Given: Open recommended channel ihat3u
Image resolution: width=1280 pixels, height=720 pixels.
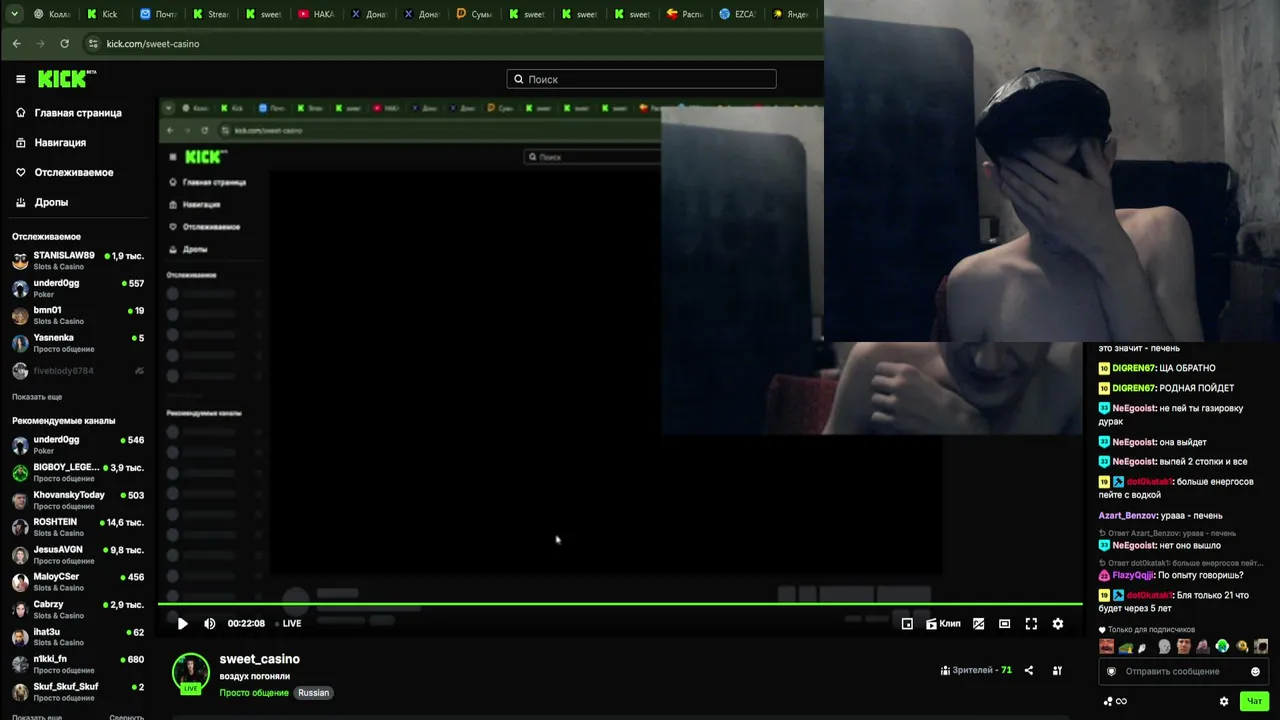Looking at the screenshot, I should pos(78,636).
